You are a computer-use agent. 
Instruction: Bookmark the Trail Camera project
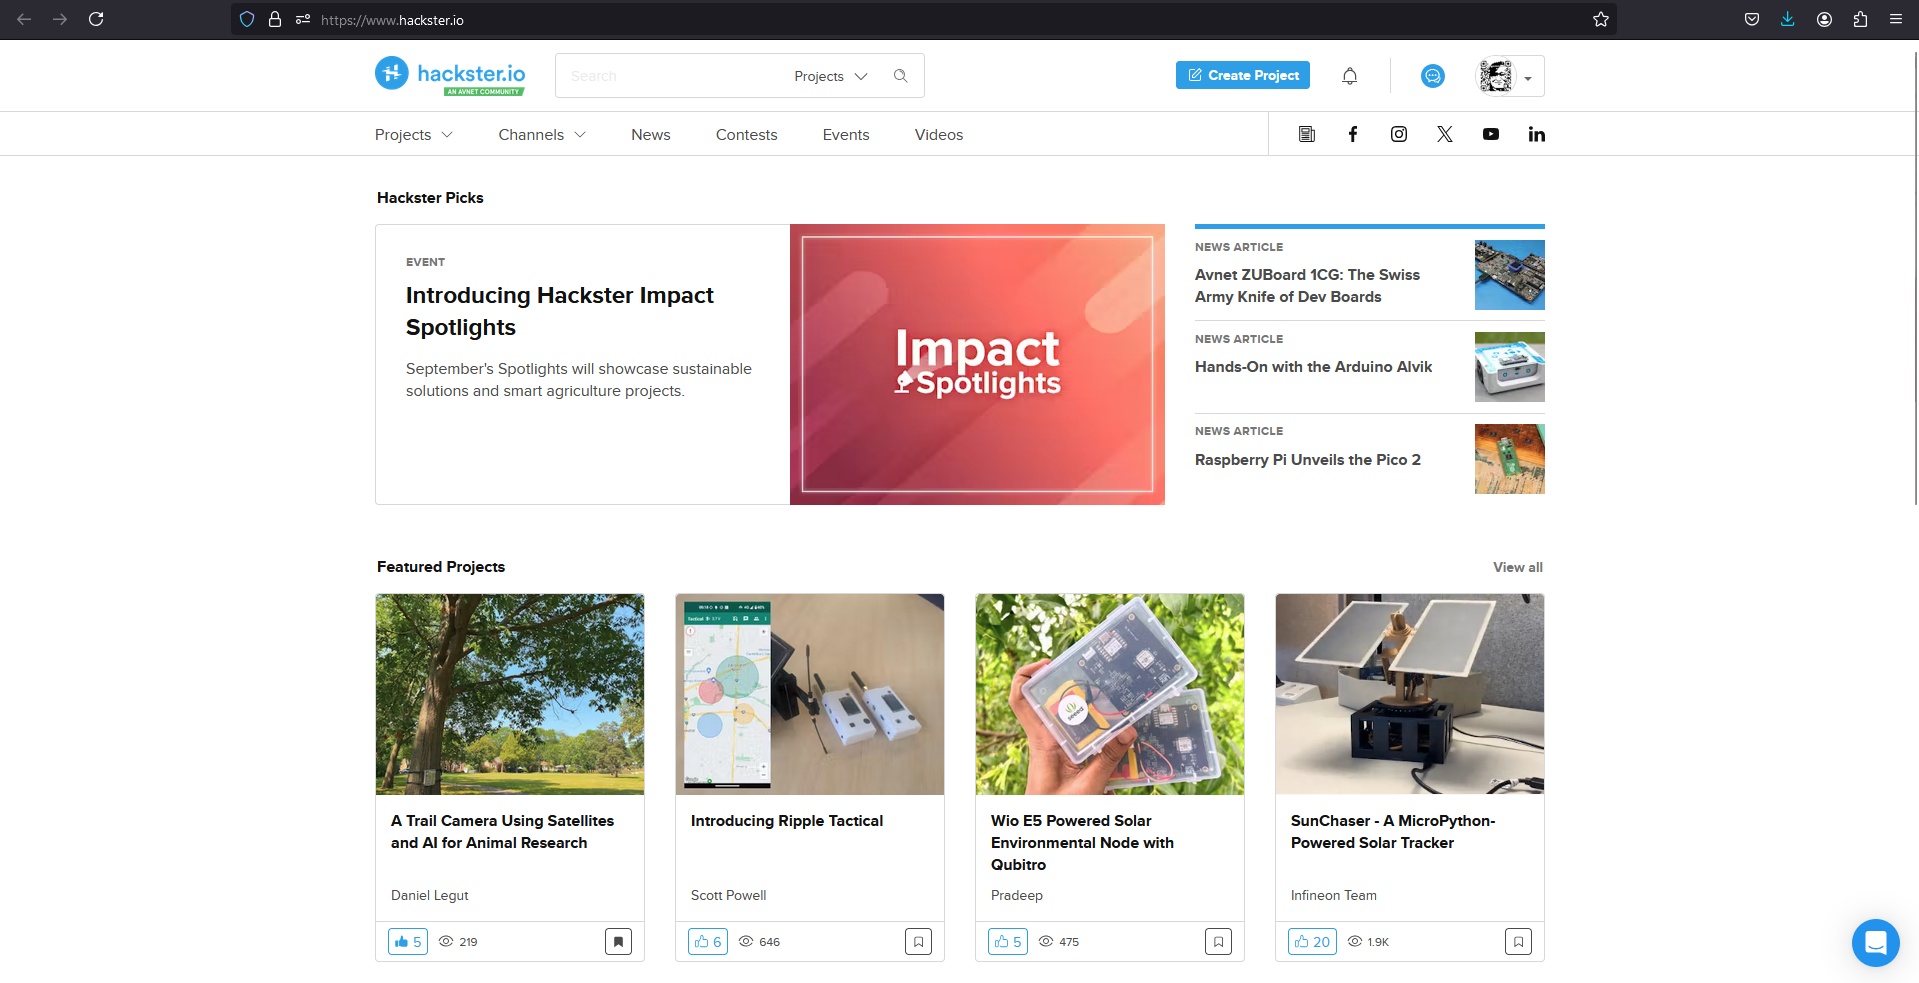pyautogui.click(x=618, y=942)
